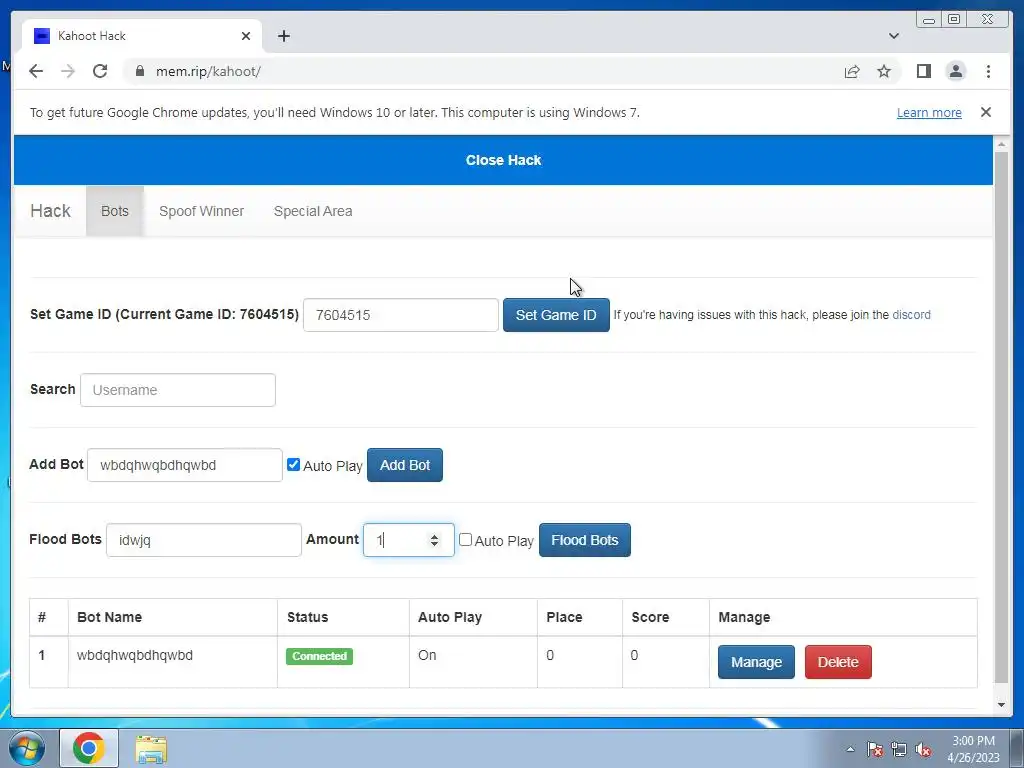1024x768 pixels.
Task: Open the network tray icon
Action: coord(899,749)
